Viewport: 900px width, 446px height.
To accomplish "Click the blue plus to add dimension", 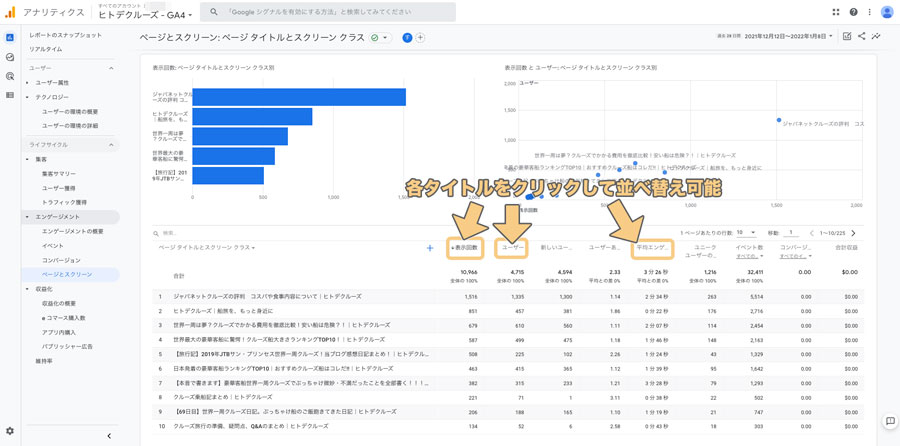I will [429, 248].
